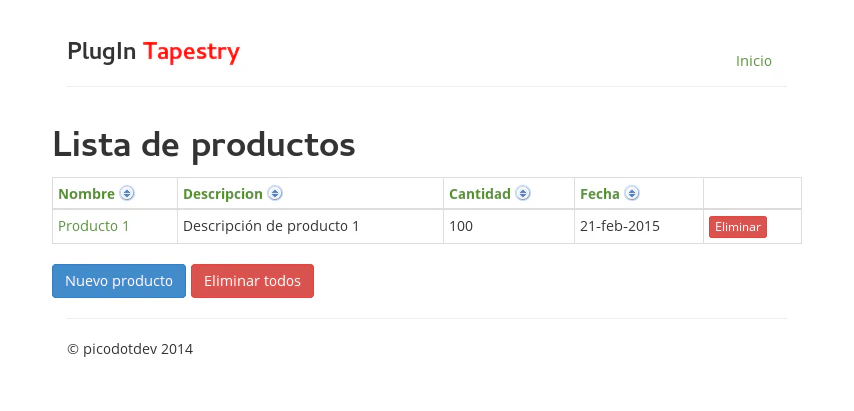Open the Inicio navigation link

pos(754,61)
